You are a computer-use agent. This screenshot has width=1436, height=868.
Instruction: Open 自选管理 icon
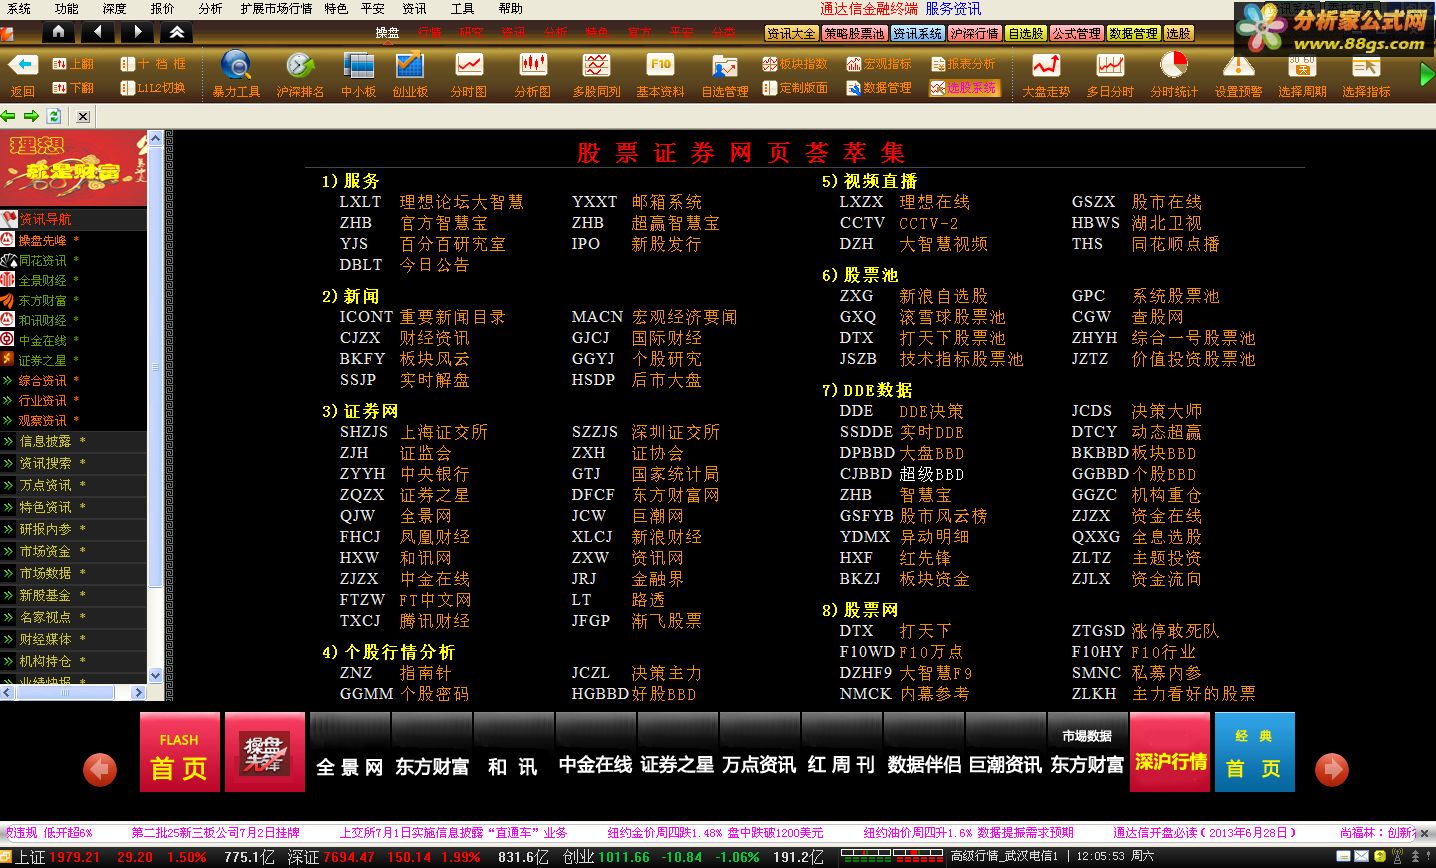coord(724,65)
